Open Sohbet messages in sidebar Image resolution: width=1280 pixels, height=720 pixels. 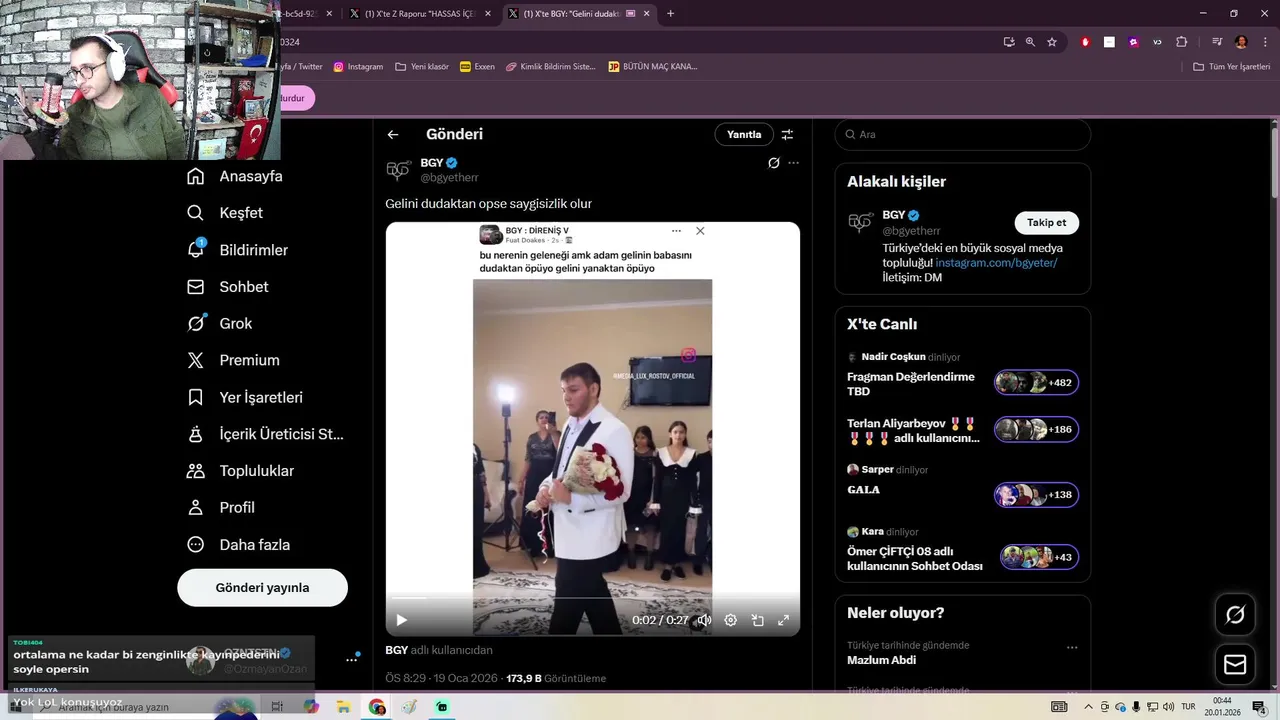click(x=227, y=287)
